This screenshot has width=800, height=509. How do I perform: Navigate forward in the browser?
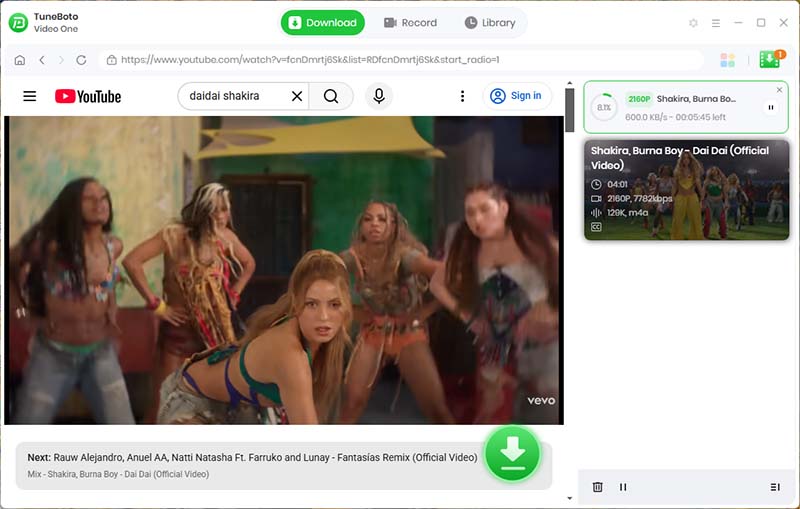[61, 60]
